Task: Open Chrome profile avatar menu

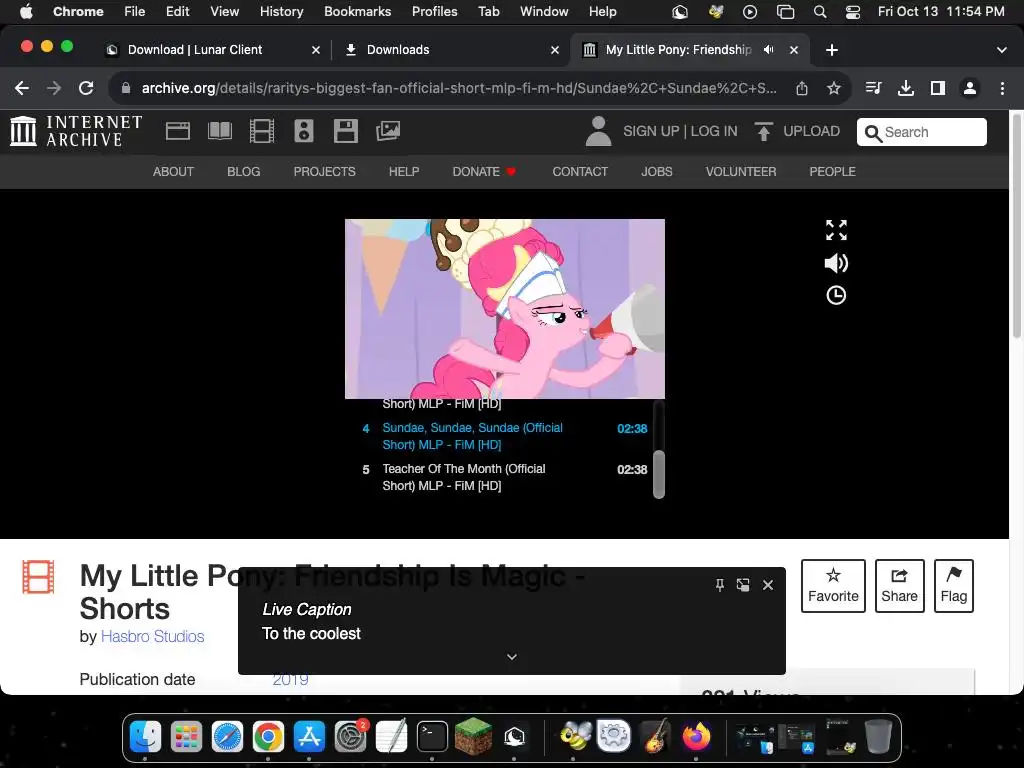Action: (970, 88)
